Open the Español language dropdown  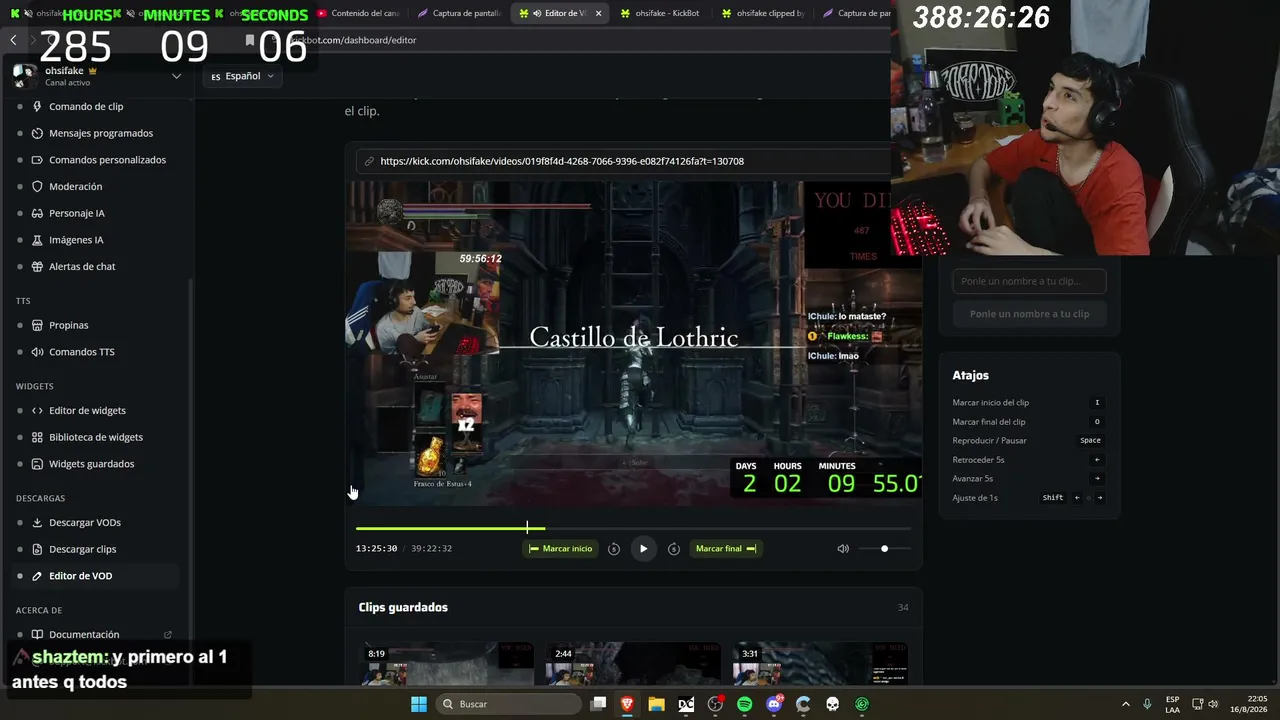(x=243, y=76)
